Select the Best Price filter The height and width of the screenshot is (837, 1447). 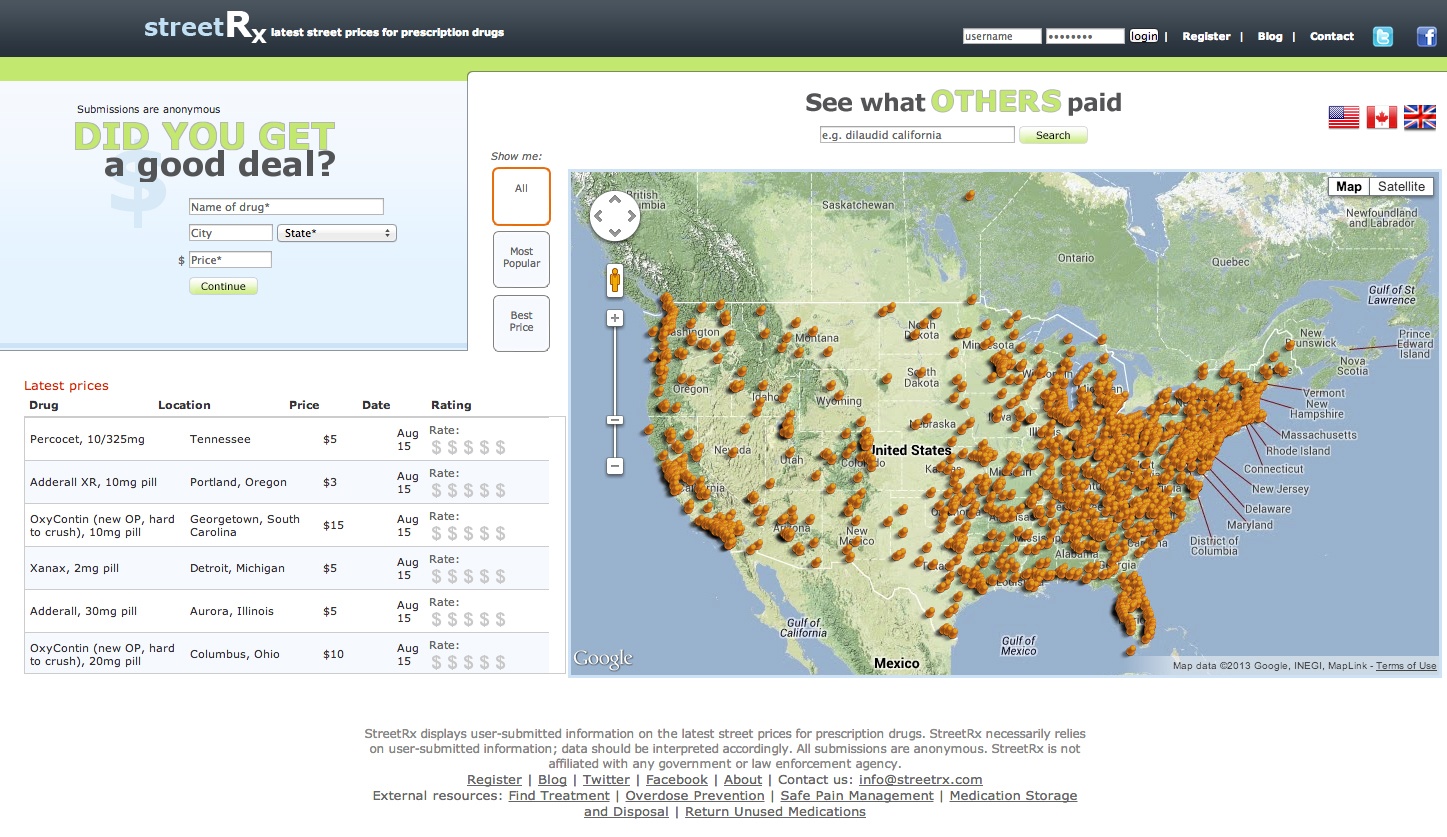point(521,322)
